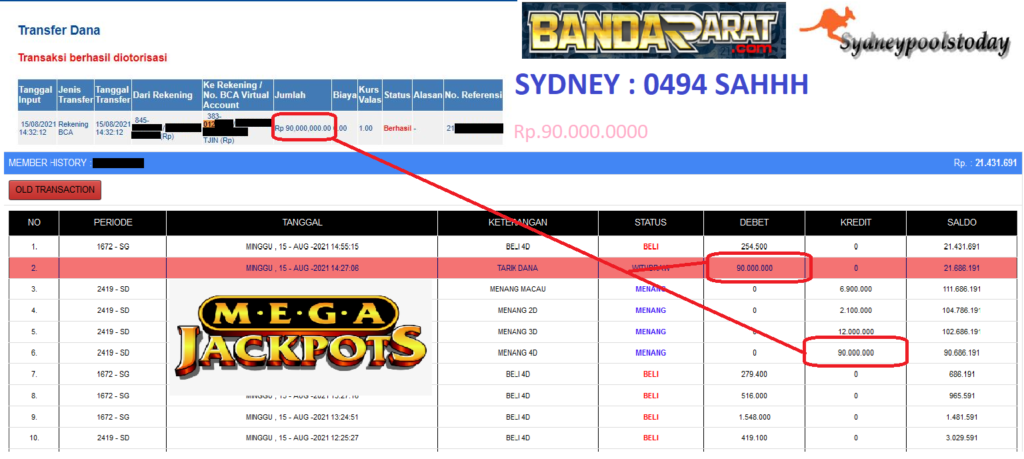This screenshot has width=1024, height=459.
Task: Select the date cell ending 14:55:15
Action: [x=302, y=247]
